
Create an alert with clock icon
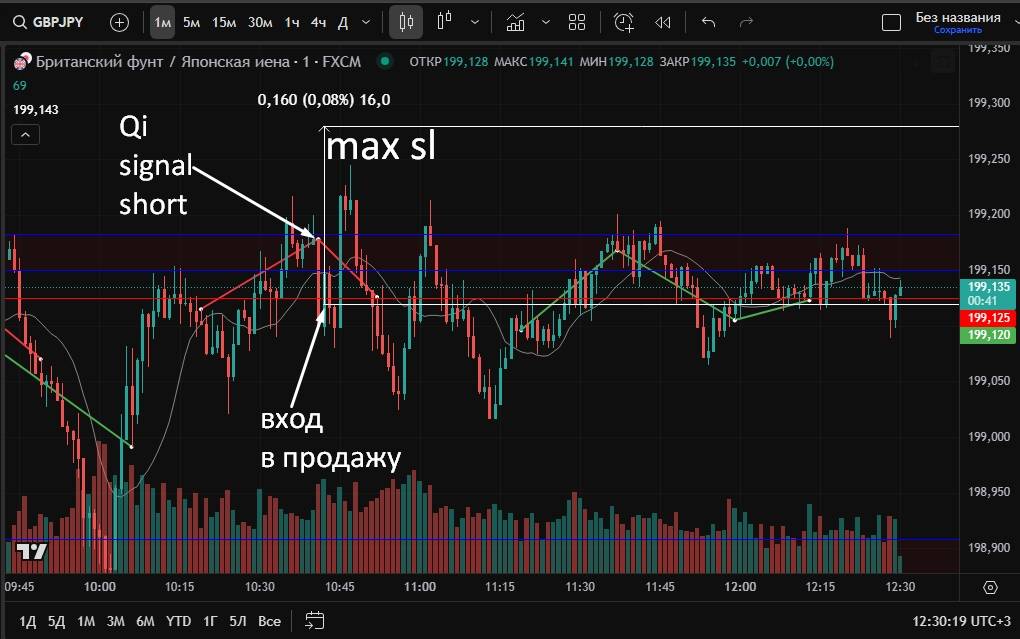(623, 23)
